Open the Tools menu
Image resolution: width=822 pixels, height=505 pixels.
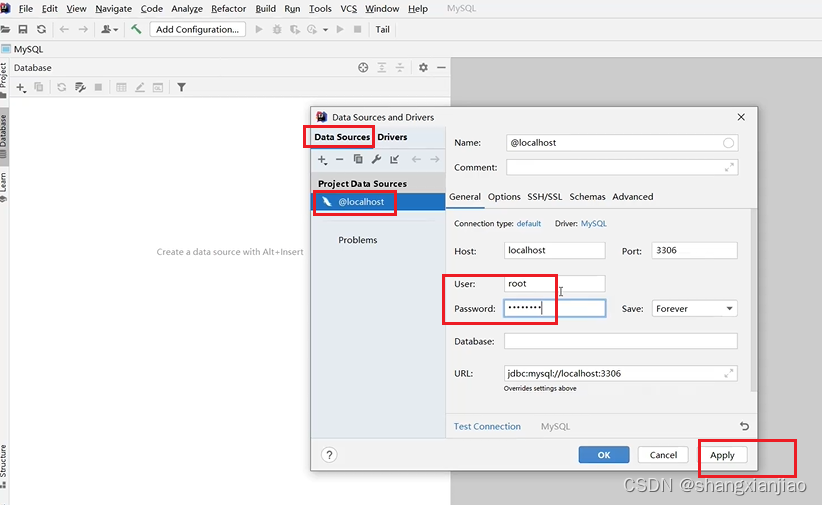click(x=320, y=8)
